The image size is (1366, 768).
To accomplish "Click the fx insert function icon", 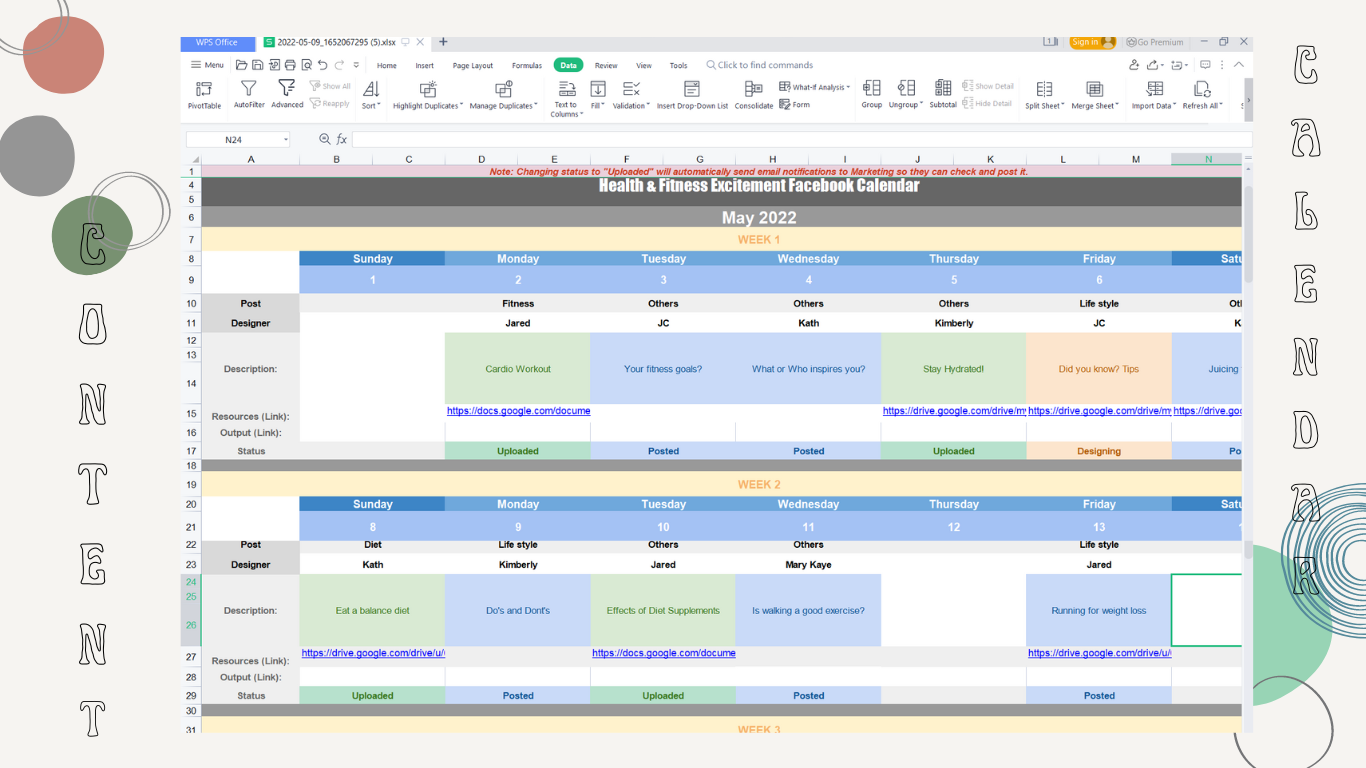I will click(x=341, y=140).
